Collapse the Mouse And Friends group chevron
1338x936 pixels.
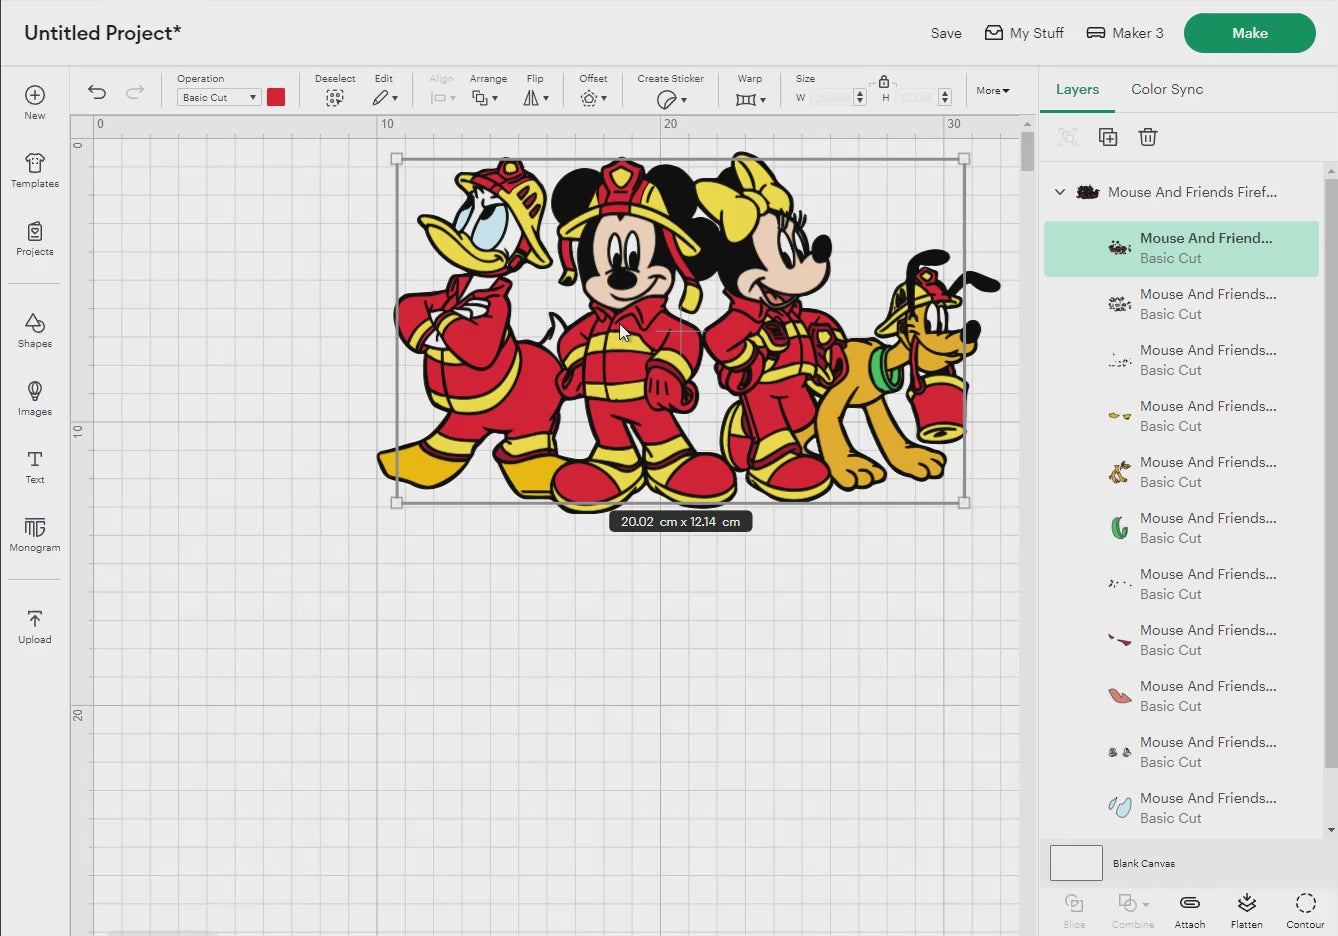(1060, 192)
